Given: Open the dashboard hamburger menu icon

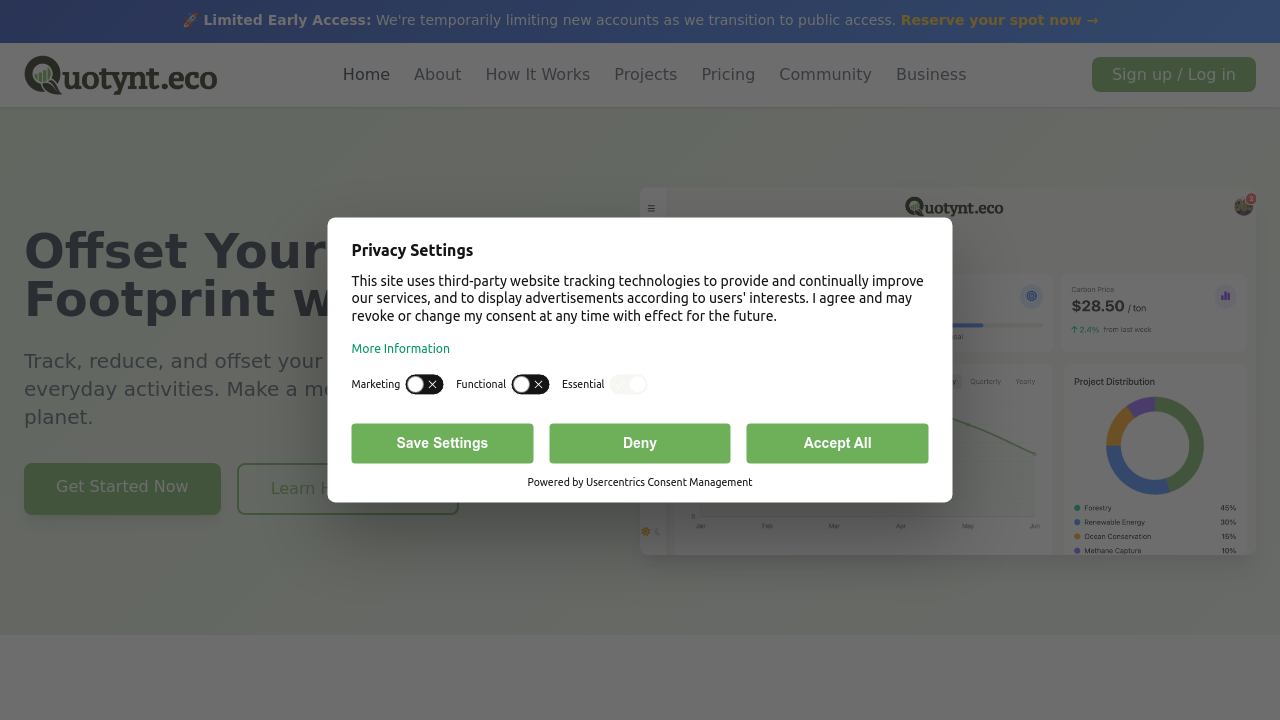Looking at the screenshot, I should 651,208.
